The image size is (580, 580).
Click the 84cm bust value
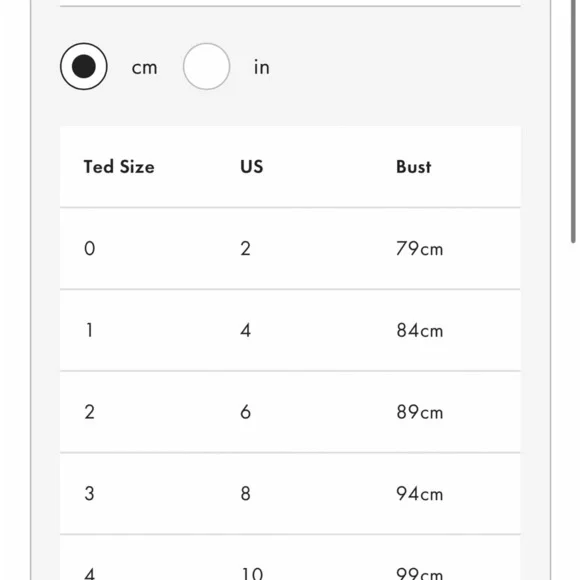[419, 330]
